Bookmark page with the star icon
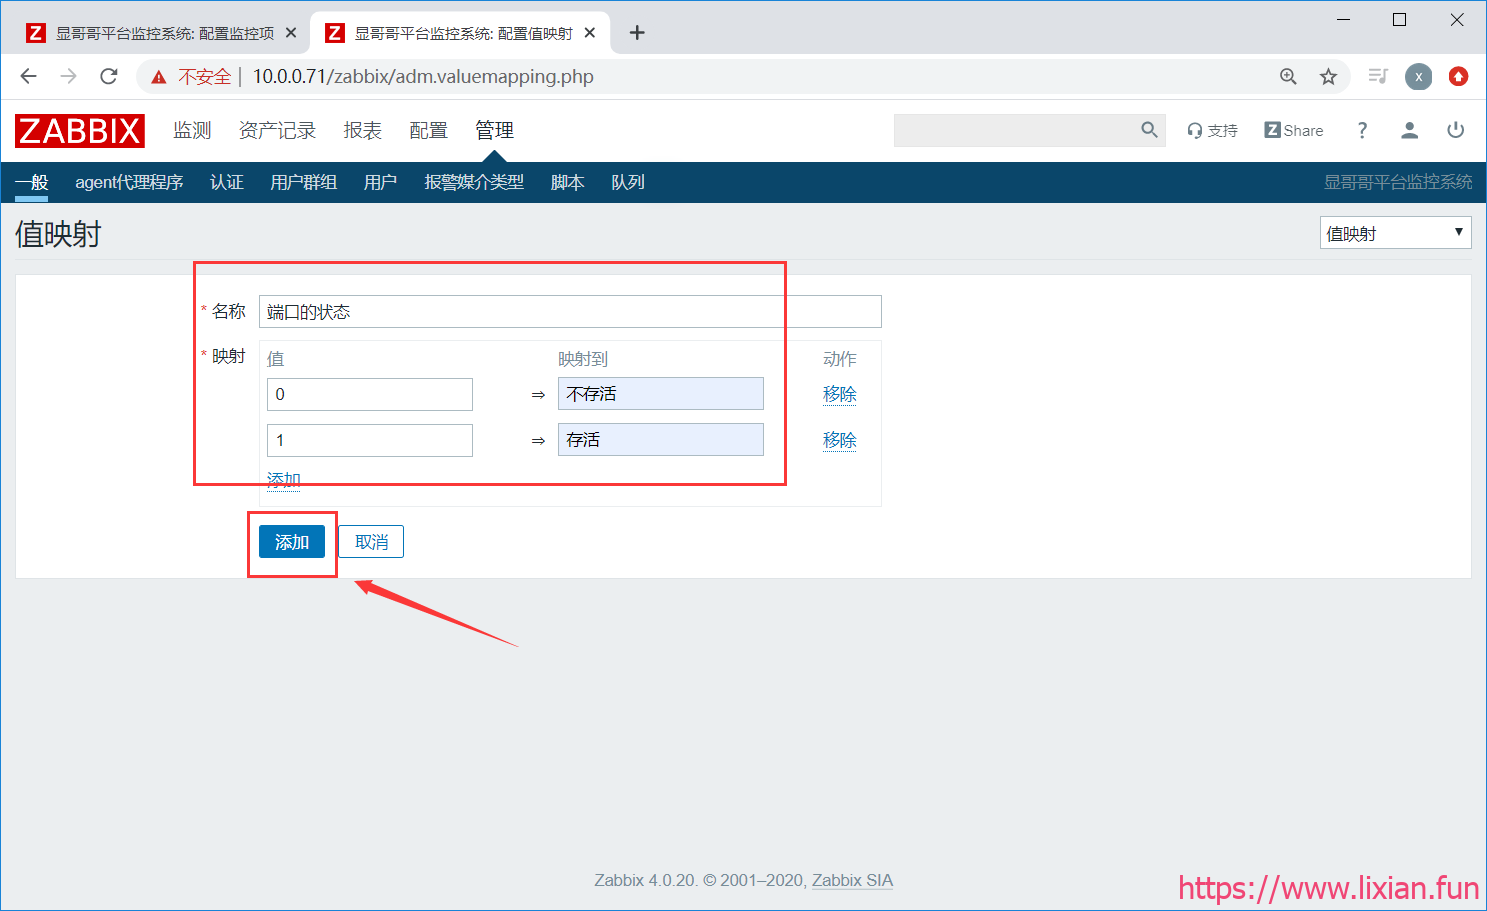 click(x=1328, y=77)
